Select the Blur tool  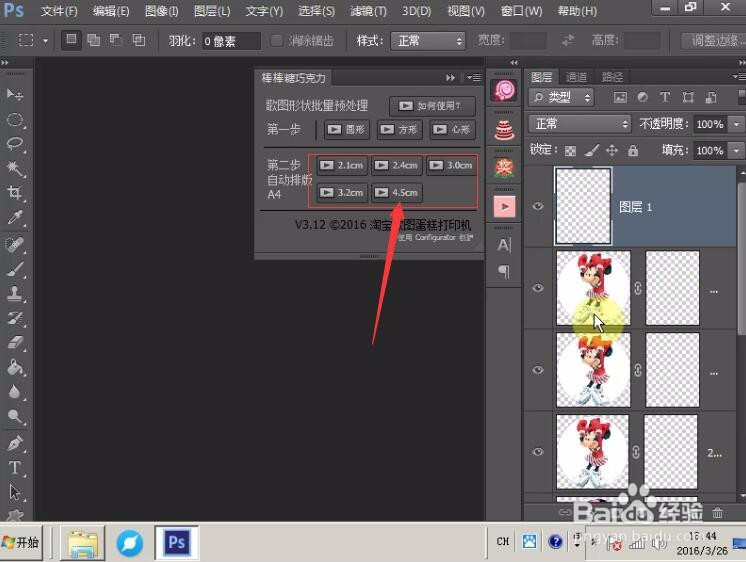tap(15, 392)
